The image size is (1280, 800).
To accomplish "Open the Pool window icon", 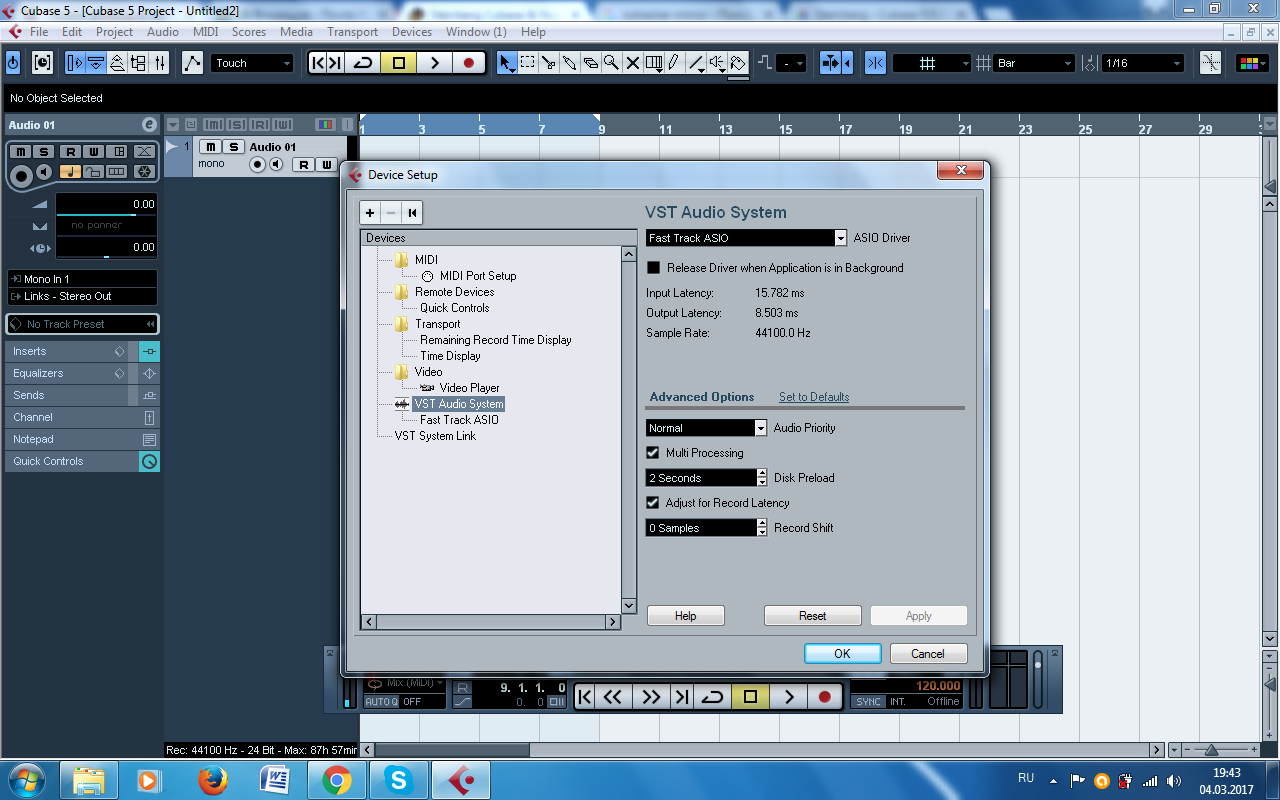I will 139,63.
